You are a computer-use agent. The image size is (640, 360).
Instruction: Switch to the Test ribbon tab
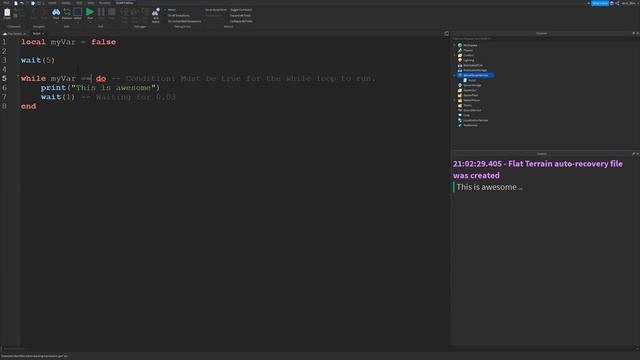[79, 3]
